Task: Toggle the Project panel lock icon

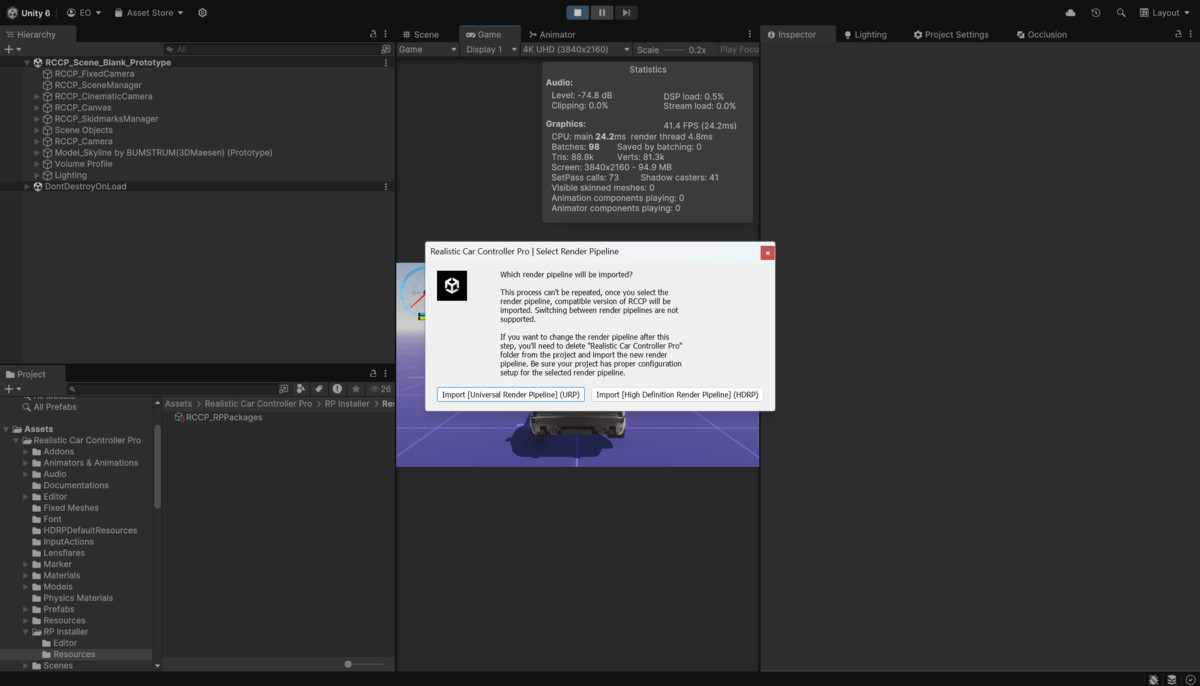Action: point(373,374)
